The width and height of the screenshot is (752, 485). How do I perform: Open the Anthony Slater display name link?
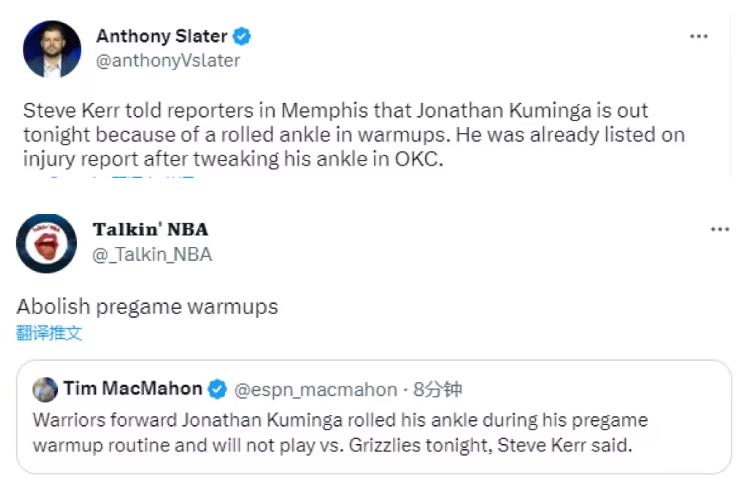[x=161, y=37]
